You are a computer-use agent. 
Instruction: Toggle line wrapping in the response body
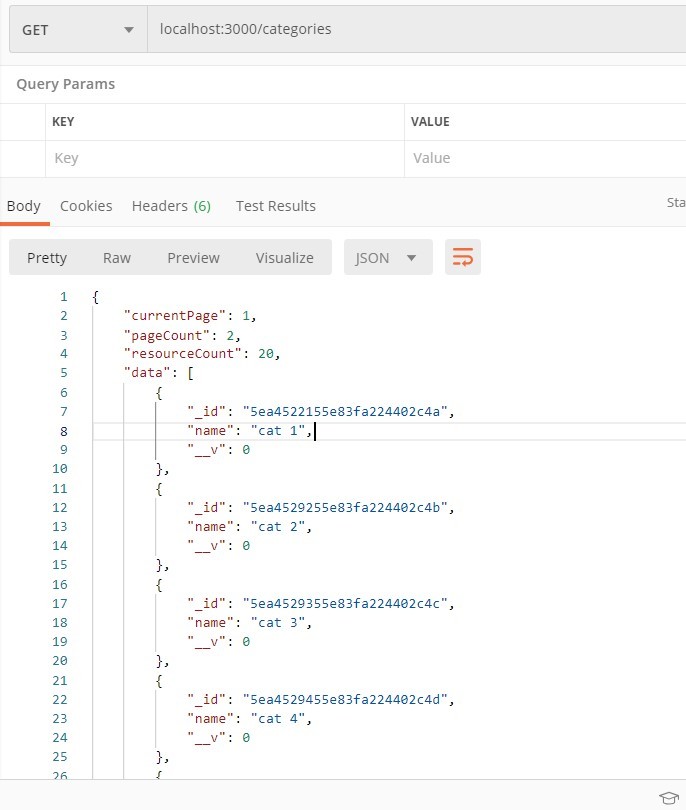[462, 257]
